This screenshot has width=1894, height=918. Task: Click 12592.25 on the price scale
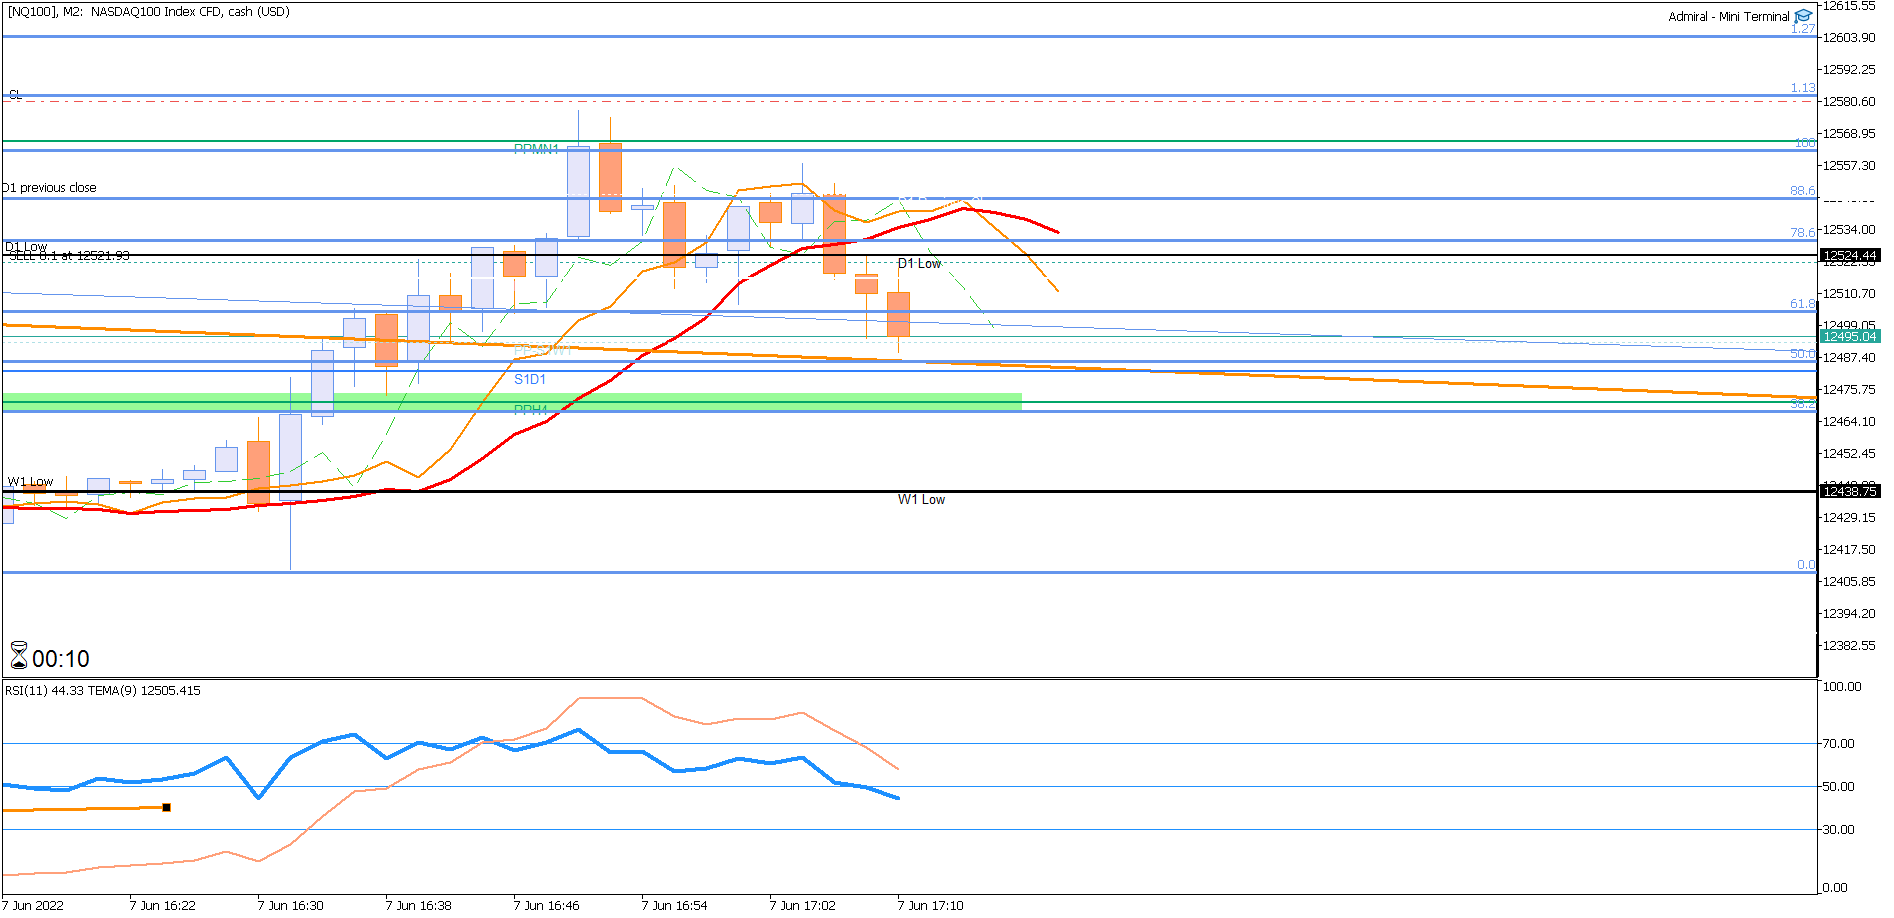(x=1849, y=70)
